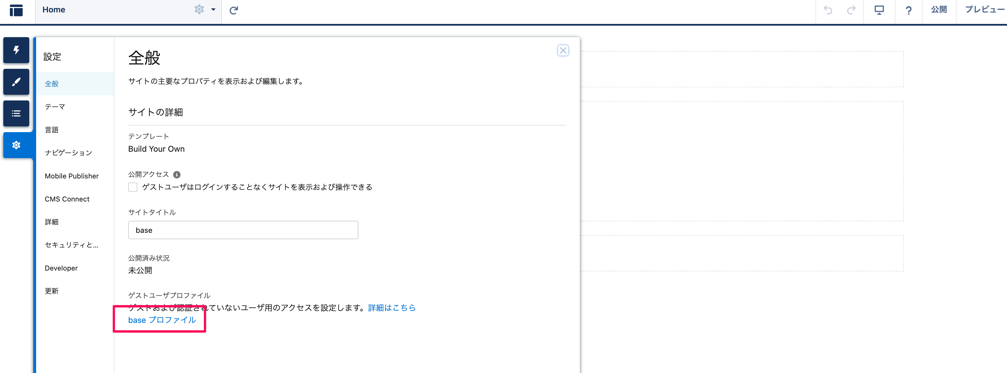
Task: Open the Page Structure list panel
Action: point(16,114)
